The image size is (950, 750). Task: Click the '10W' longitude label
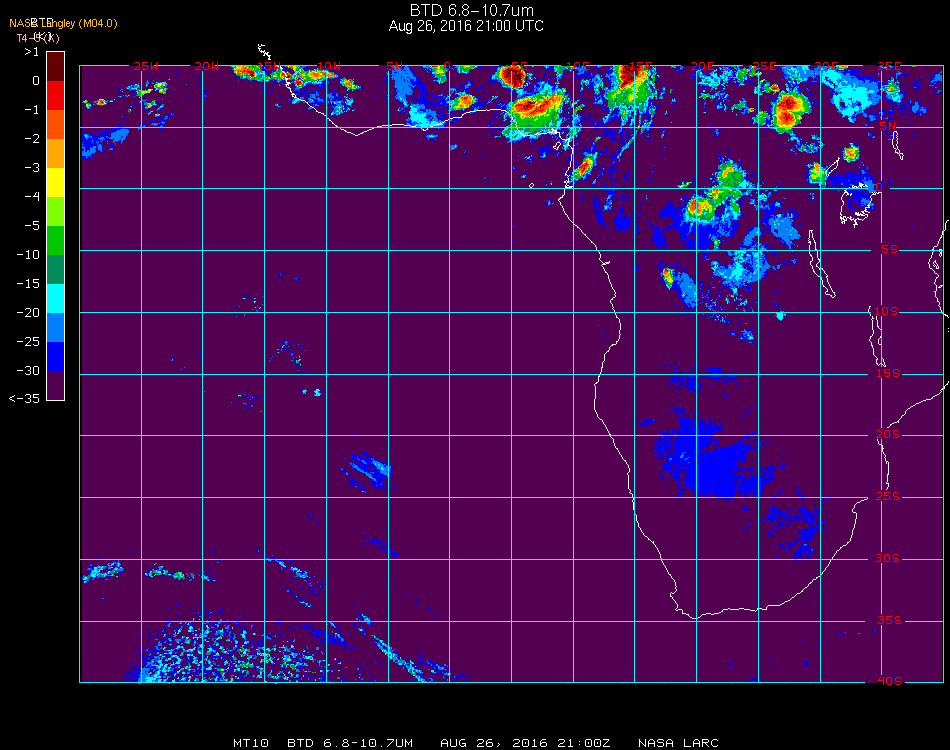tap(329, 66)
